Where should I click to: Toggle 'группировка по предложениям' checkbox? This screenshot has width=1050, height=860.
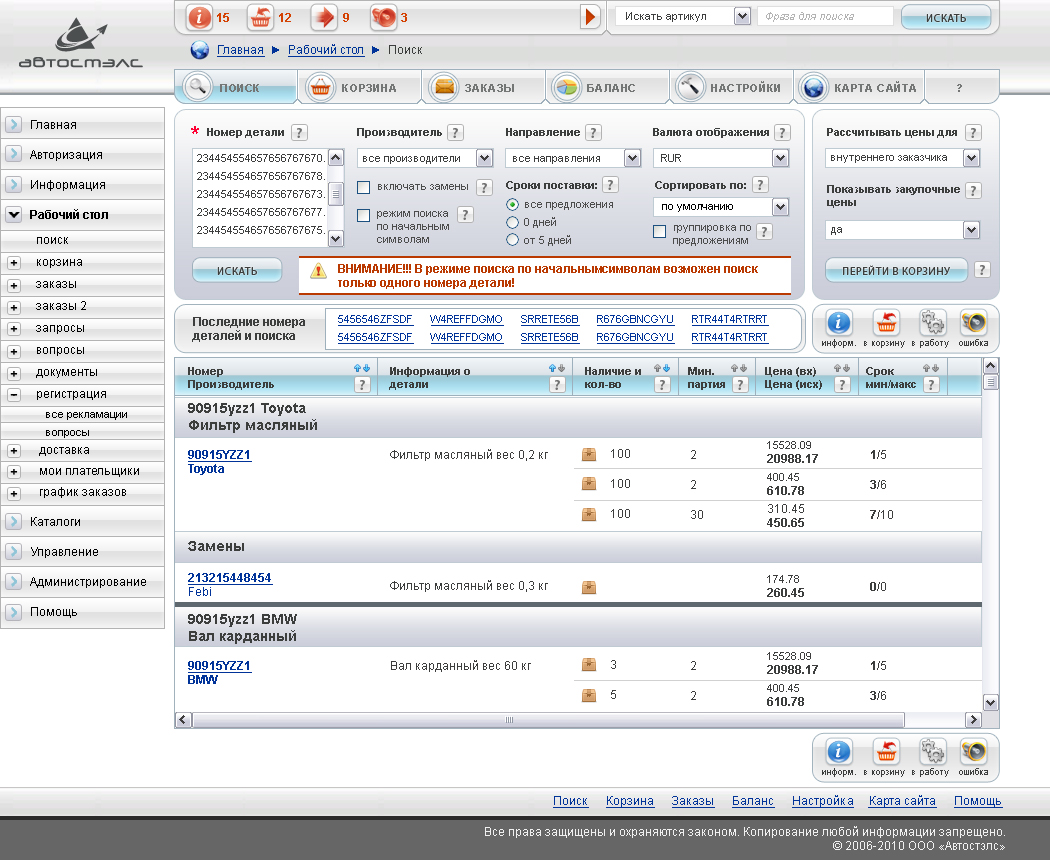[660, 232]
